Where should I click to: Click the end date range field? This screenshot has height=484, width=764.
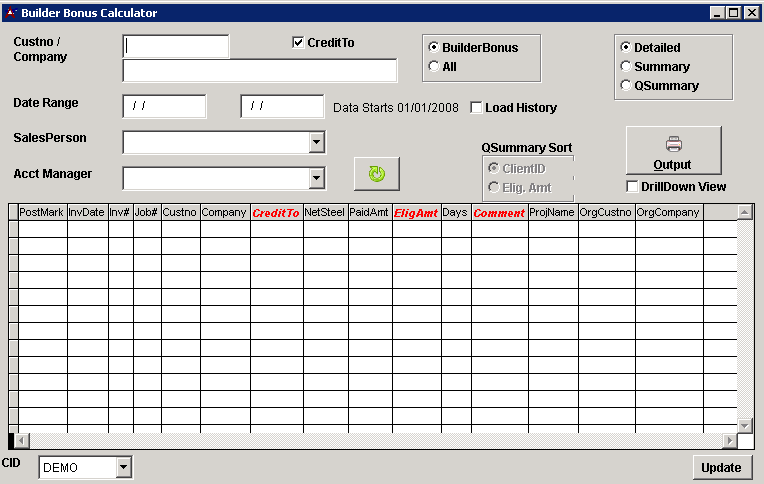tap(282, 107)
